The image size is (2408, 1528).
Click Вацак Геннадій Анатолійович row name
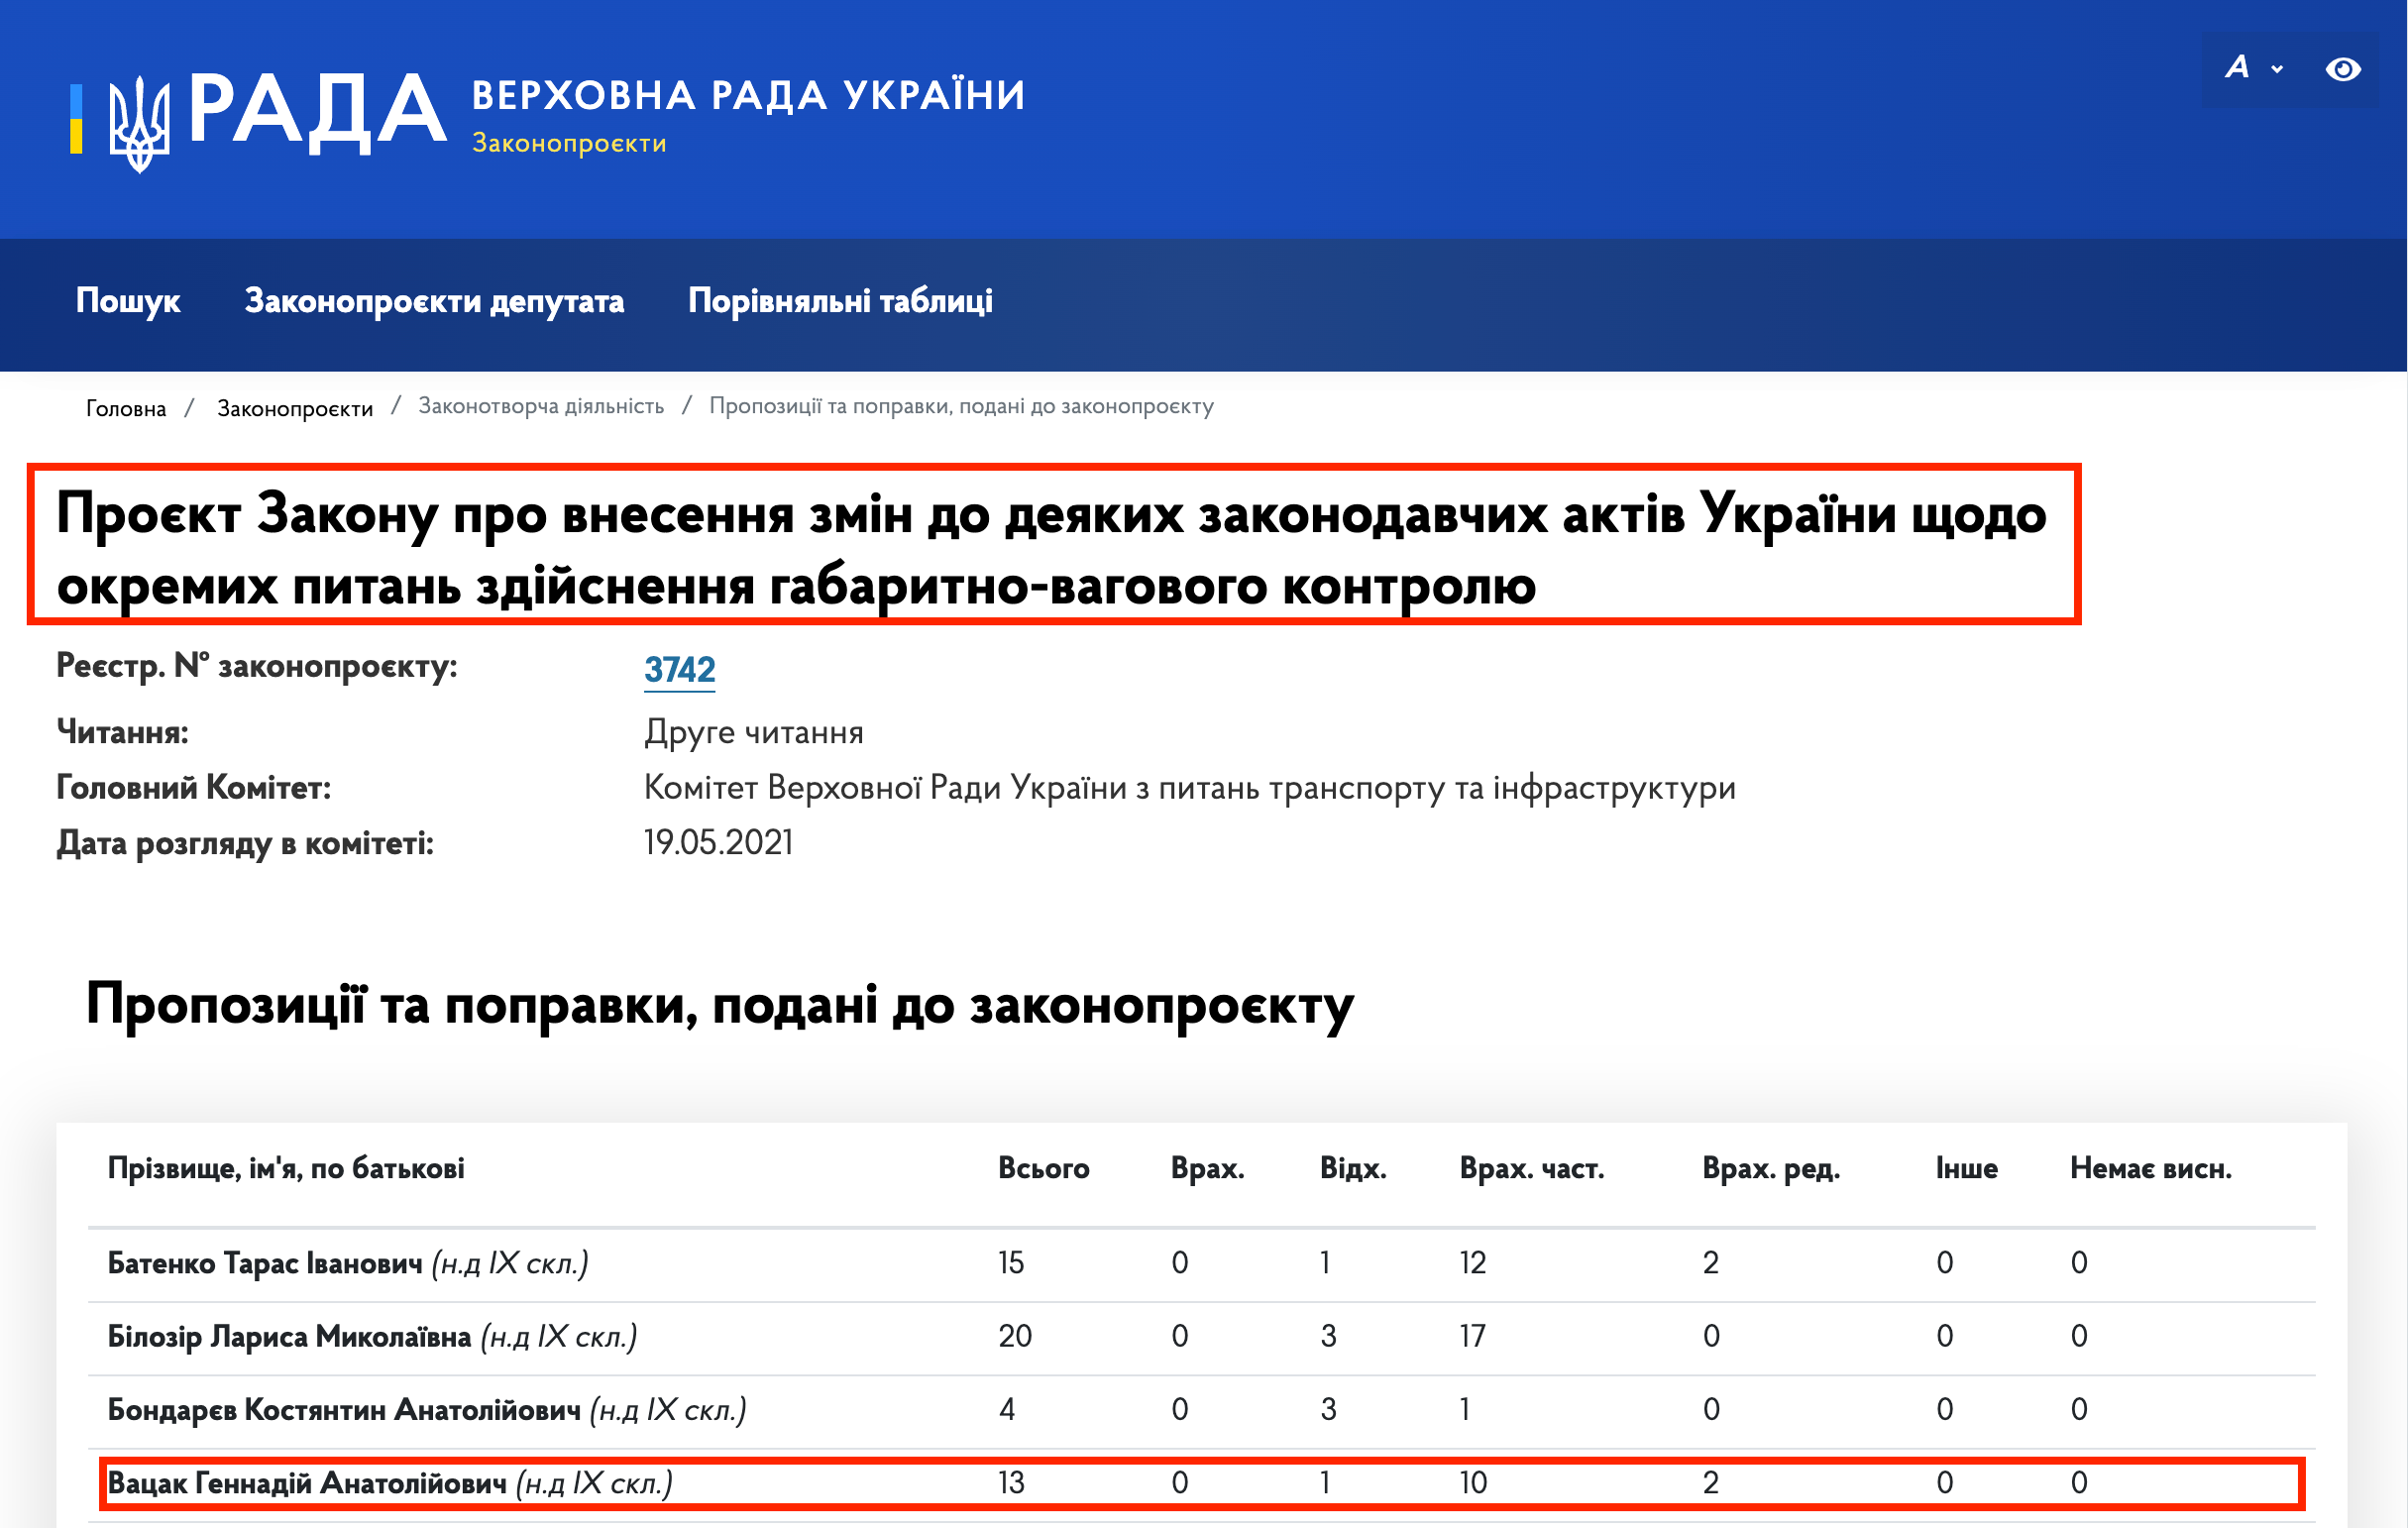point(307,1482)
